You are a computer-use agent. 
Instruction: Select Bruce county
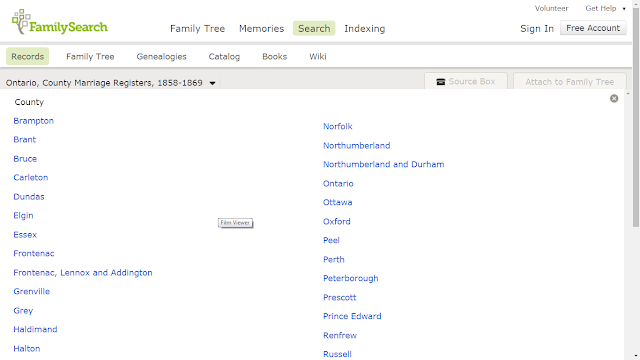click(x=25, y=159)
